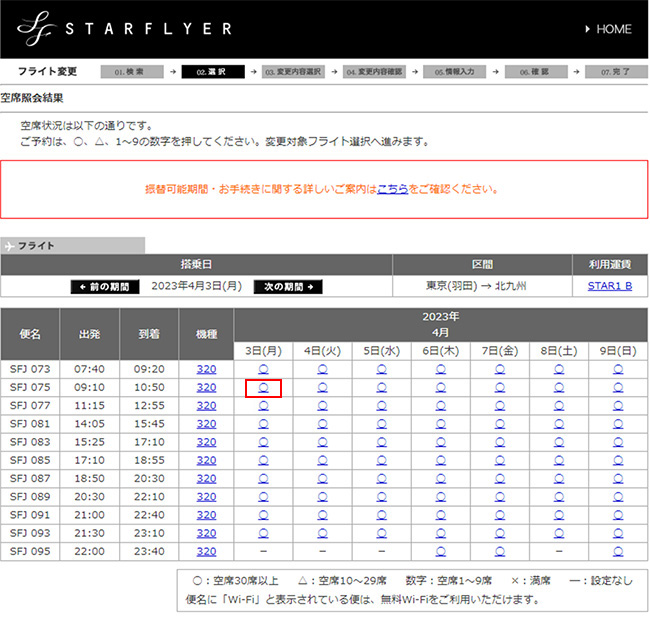
Task: Click 前の期間 previous period button
Action: coord(106,286)
